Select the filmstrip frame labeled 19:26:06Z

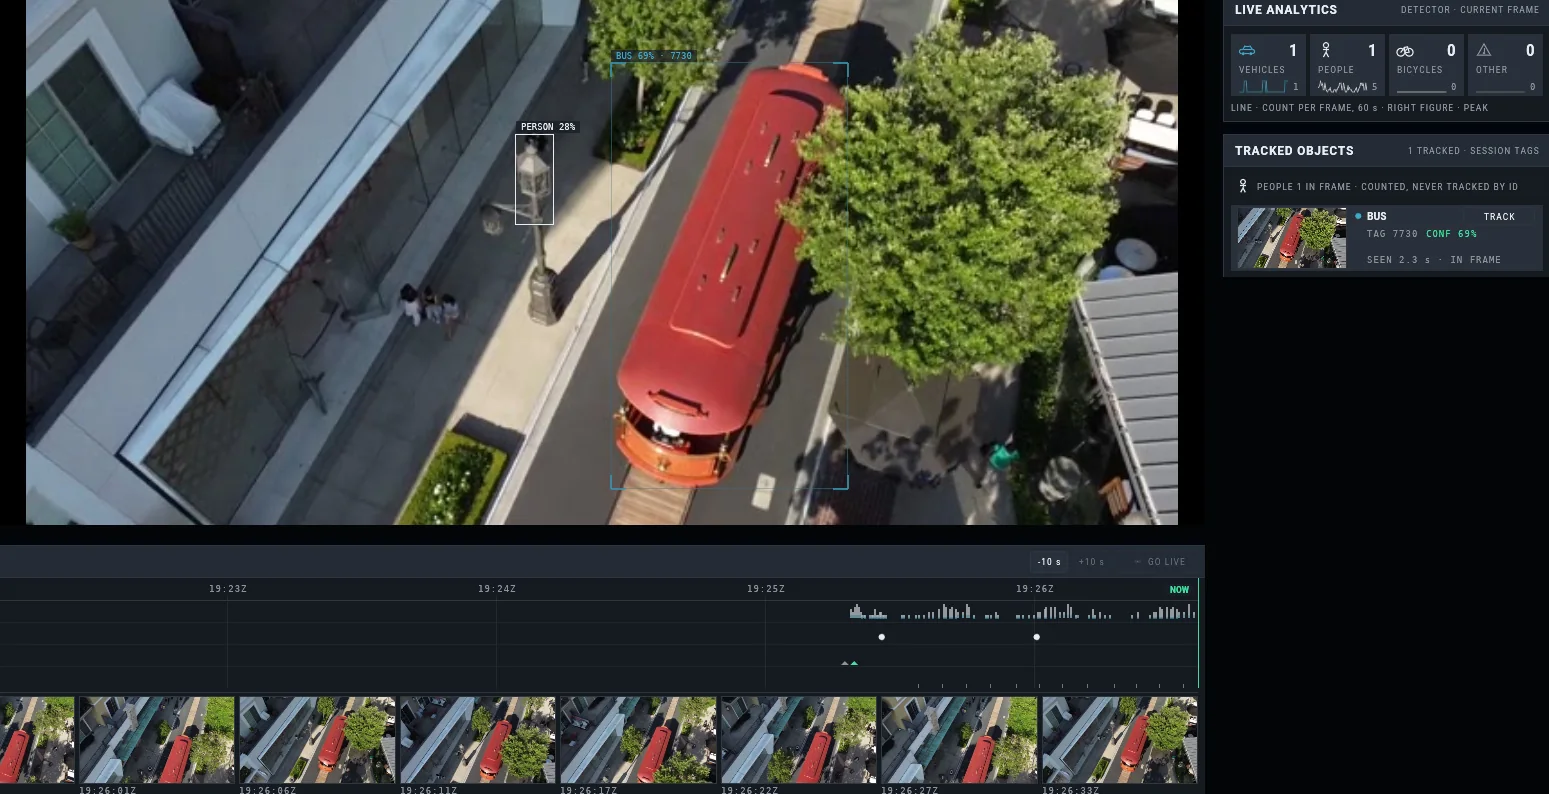[317, 740]
